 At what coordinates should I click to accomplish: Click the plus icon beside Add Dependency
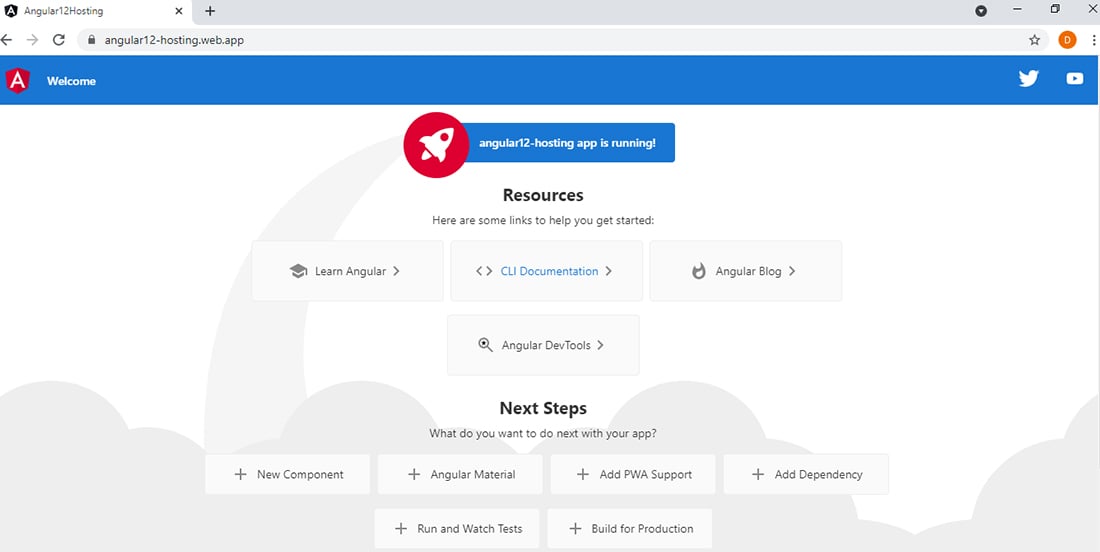pos(758,474)
